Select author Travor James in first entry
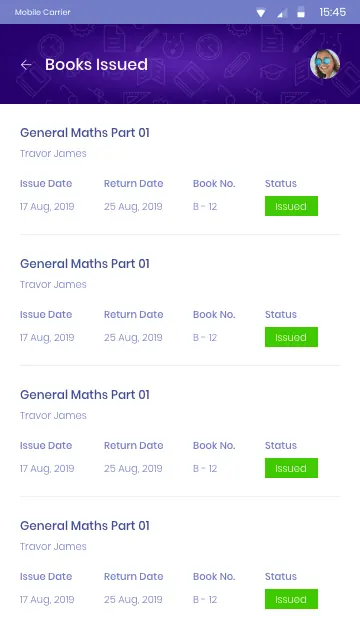The width and height of the screenshot is (360, 640). (53, 153)
